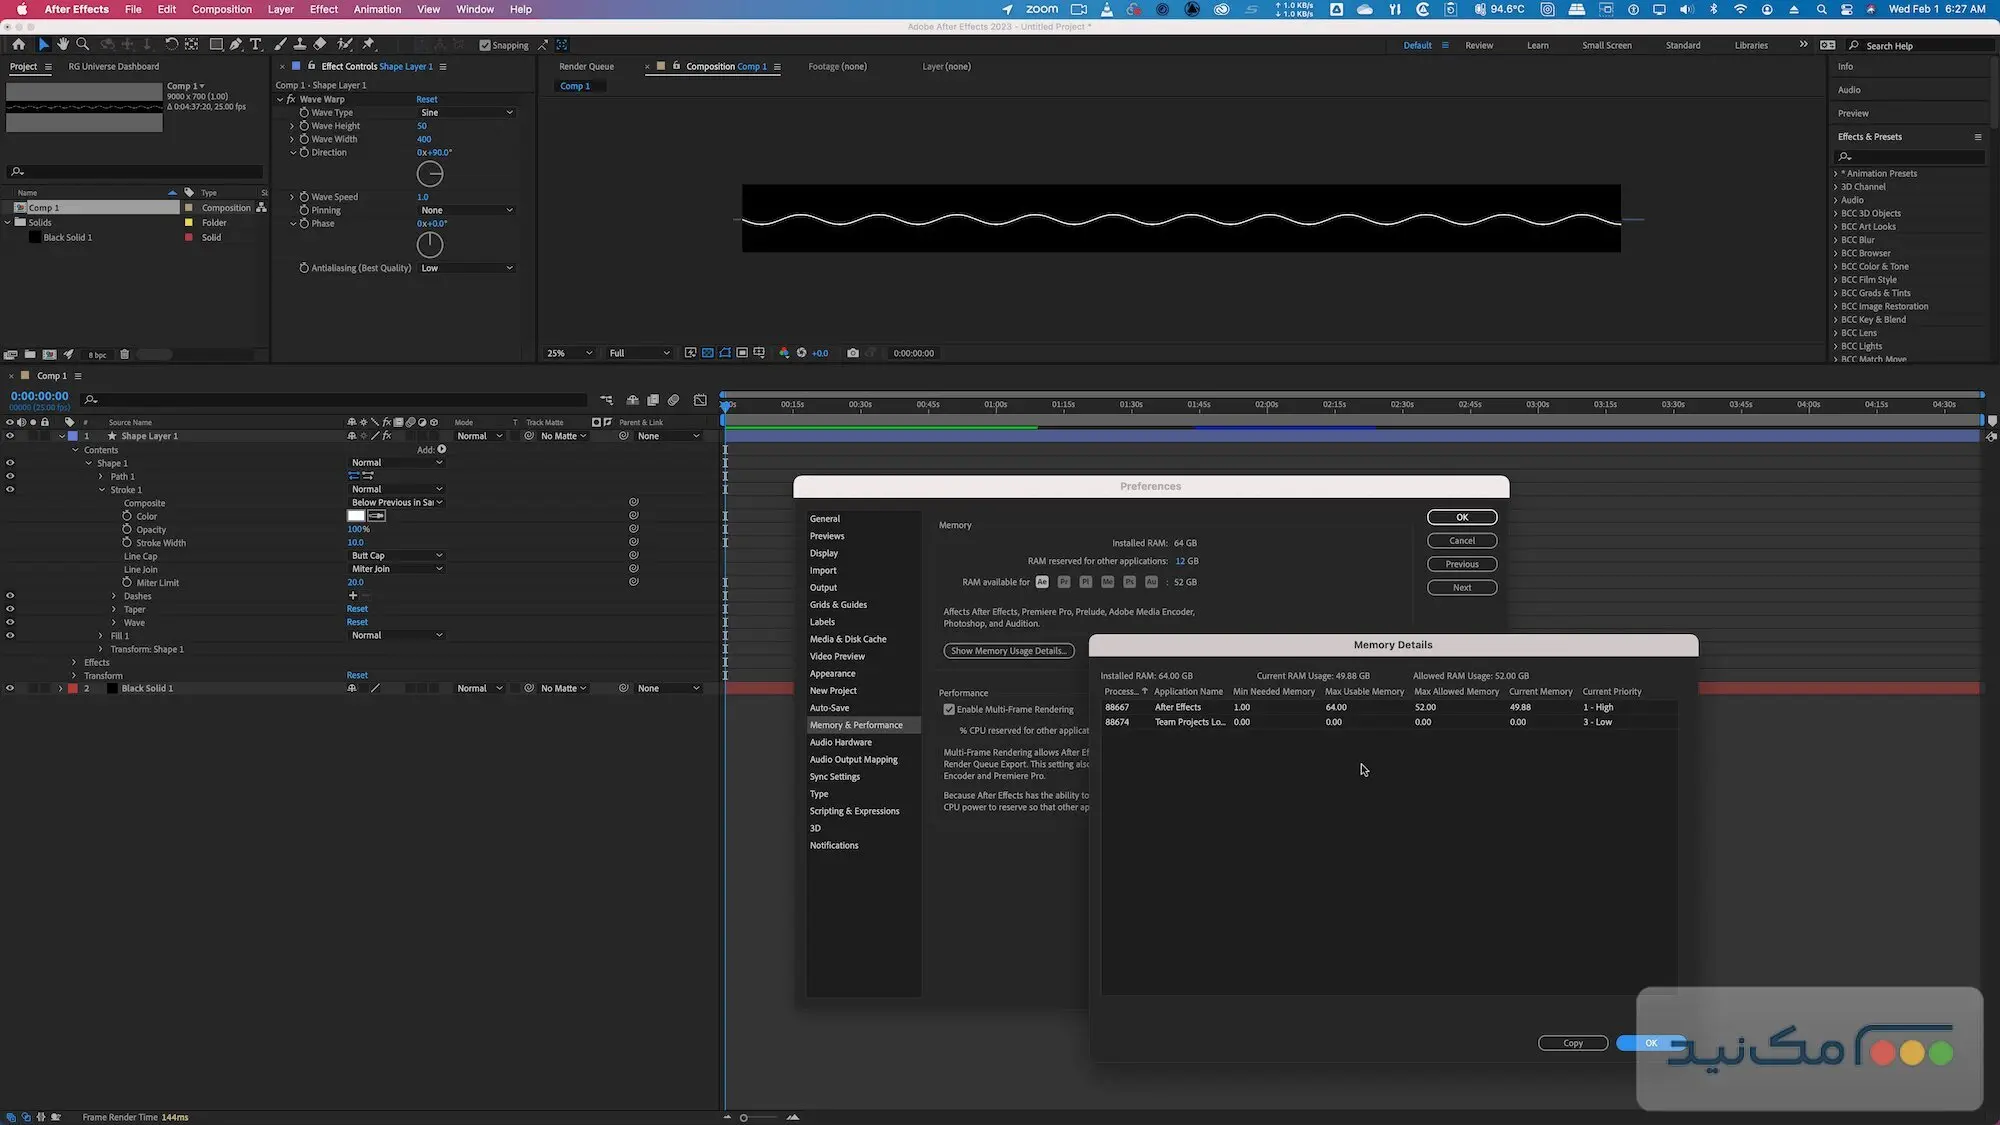Select the Hand tool
2000x1125 pixels.
coord(62,45)
